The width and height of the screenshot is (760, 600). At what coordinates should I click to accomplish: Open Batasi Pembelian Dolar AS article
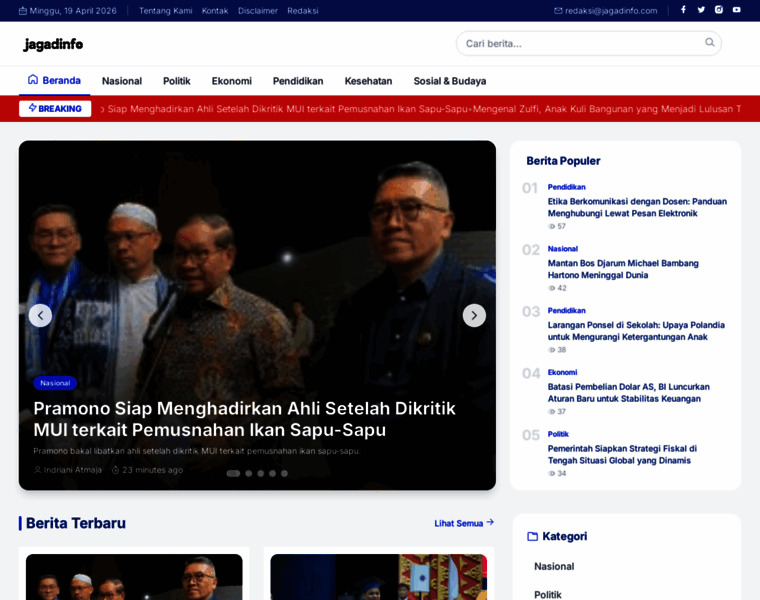pos(629,393)
